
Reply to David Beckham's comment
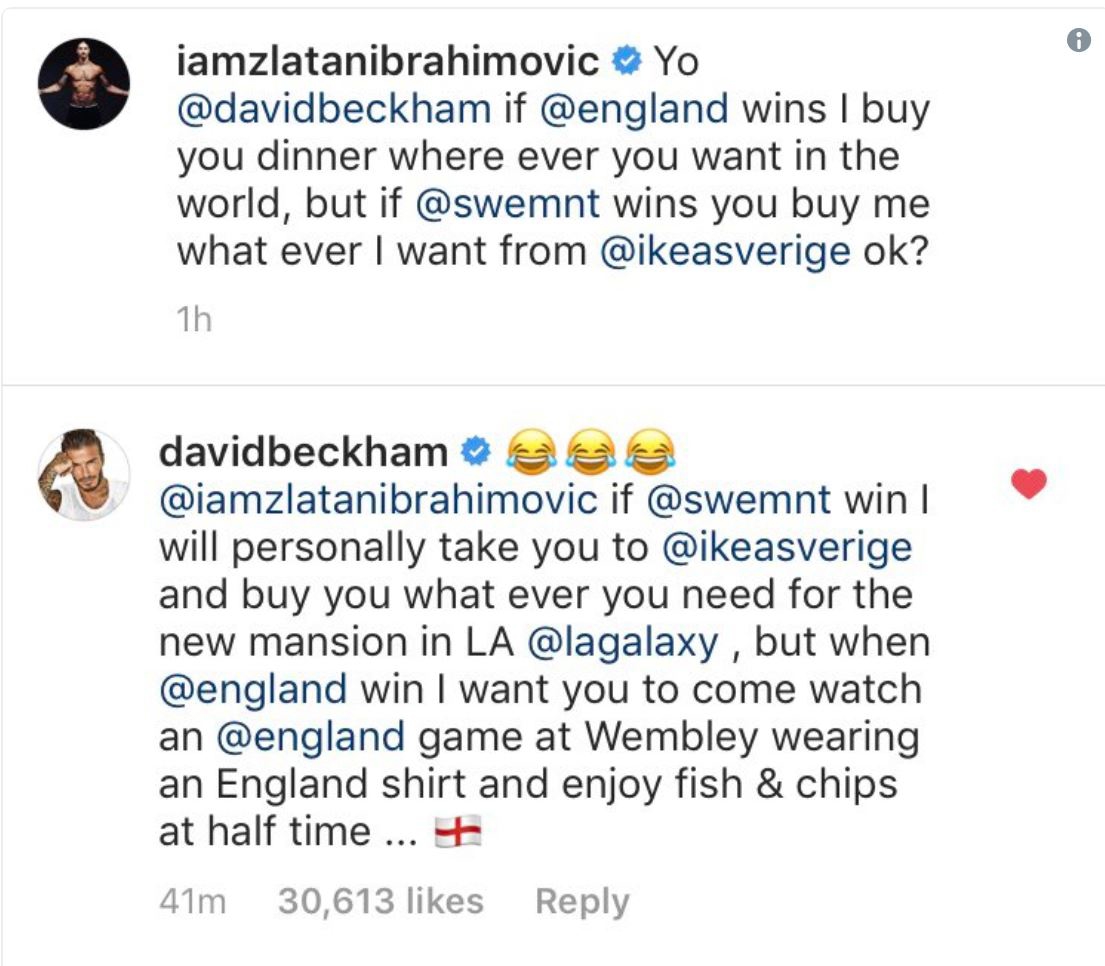pyautogui.click(x=582, y=901)
